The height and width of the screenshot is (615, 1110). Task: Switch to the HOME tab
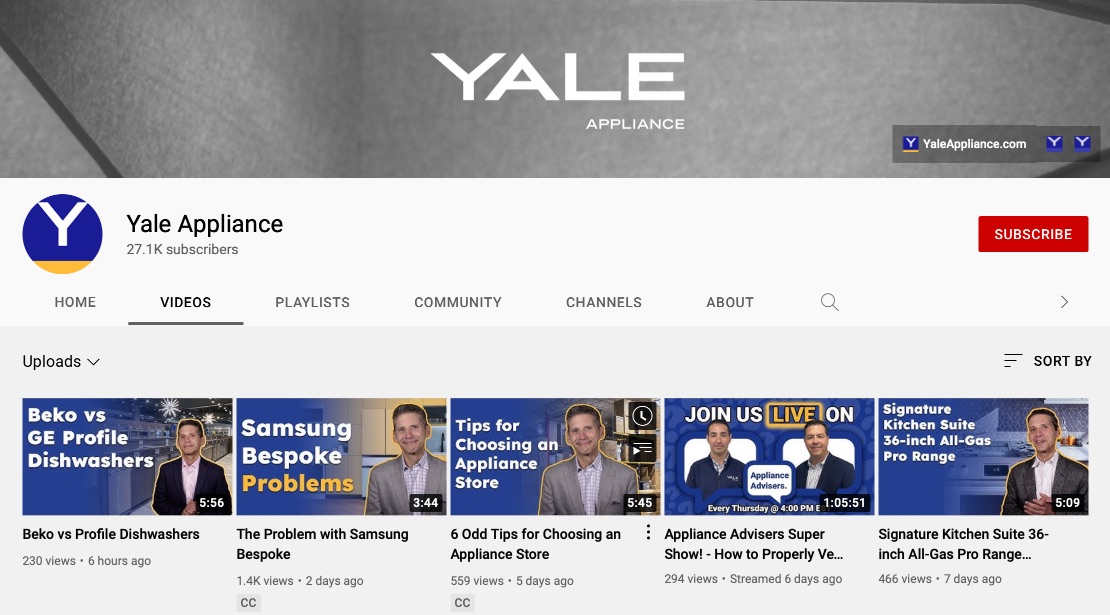[x=75, y=302]
